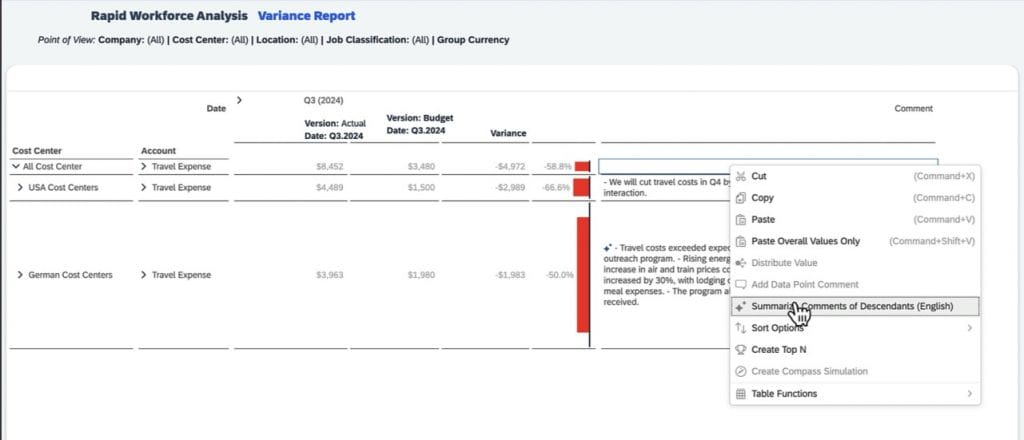The image size is (1024, 440).
Task: Click the Copy icon in context menu
Action: (741, 198)
